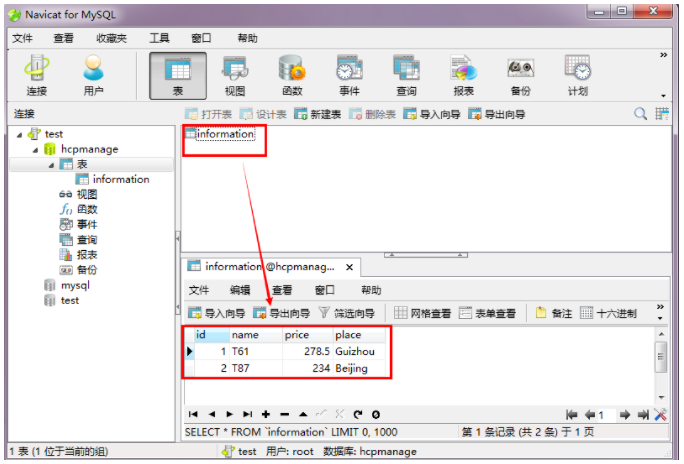Select the 用户 user icon
Screen dimensions: 684x464
tap(93, 75)
